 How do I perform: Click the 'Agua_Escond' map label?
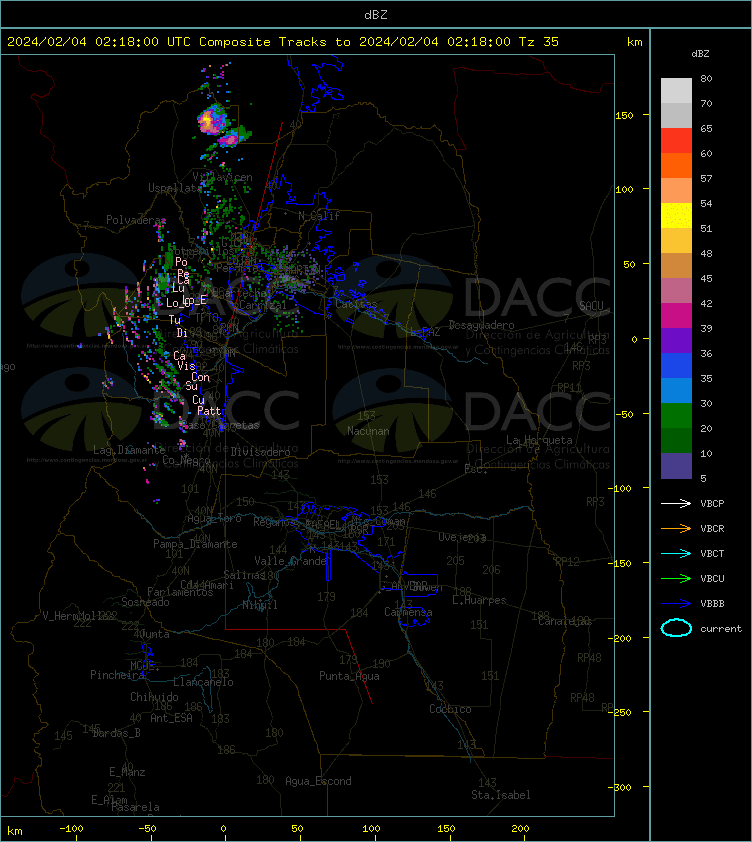point(318,781)
